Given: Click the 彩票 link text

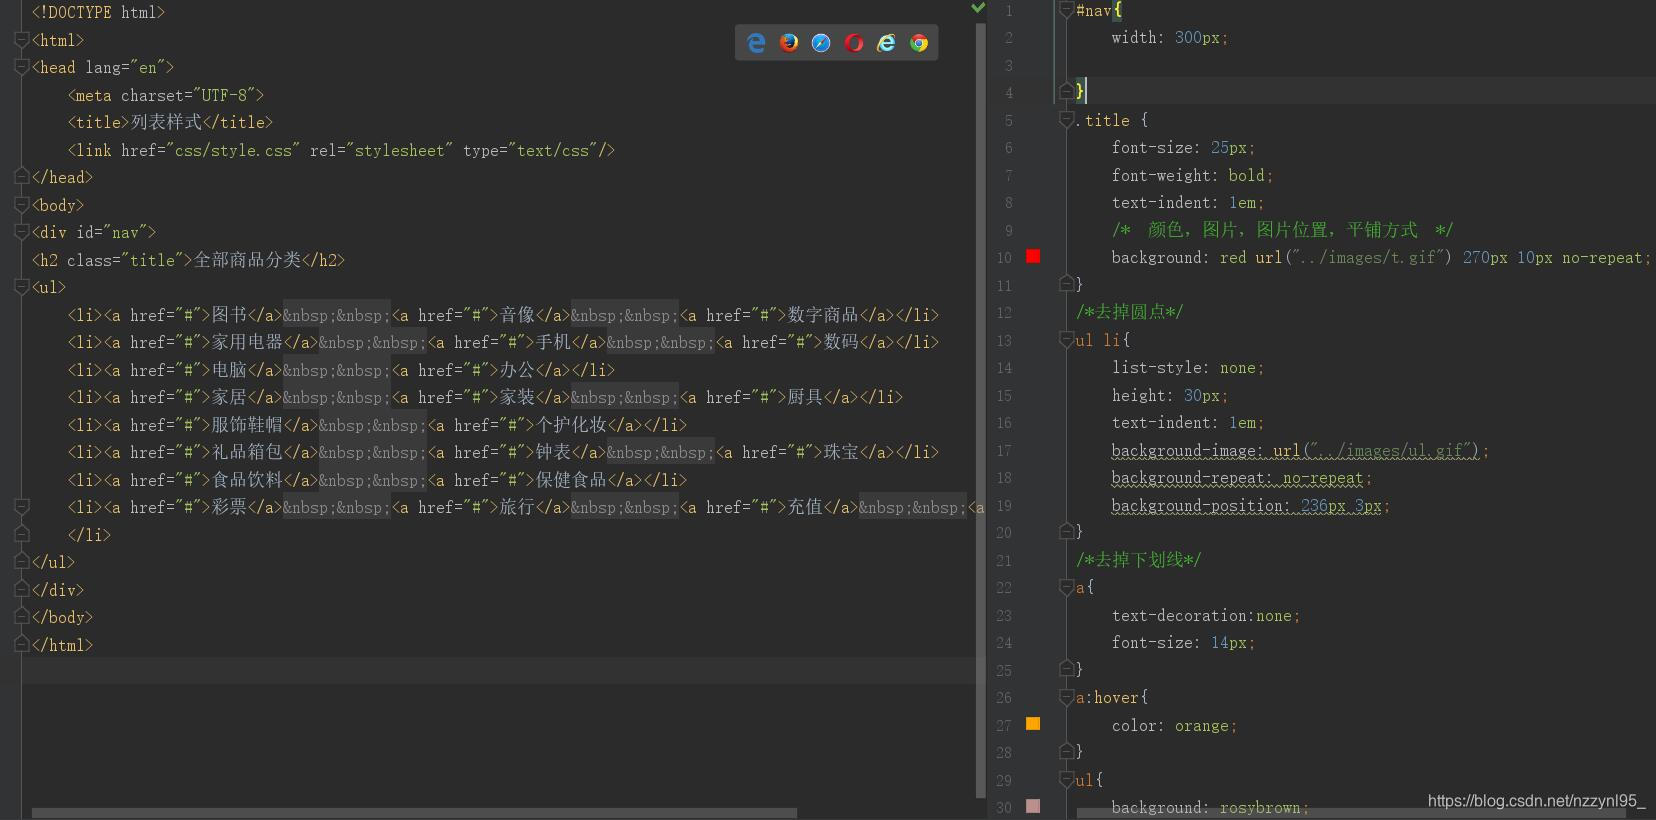Looking at the screenshot, I should [229, 507].
